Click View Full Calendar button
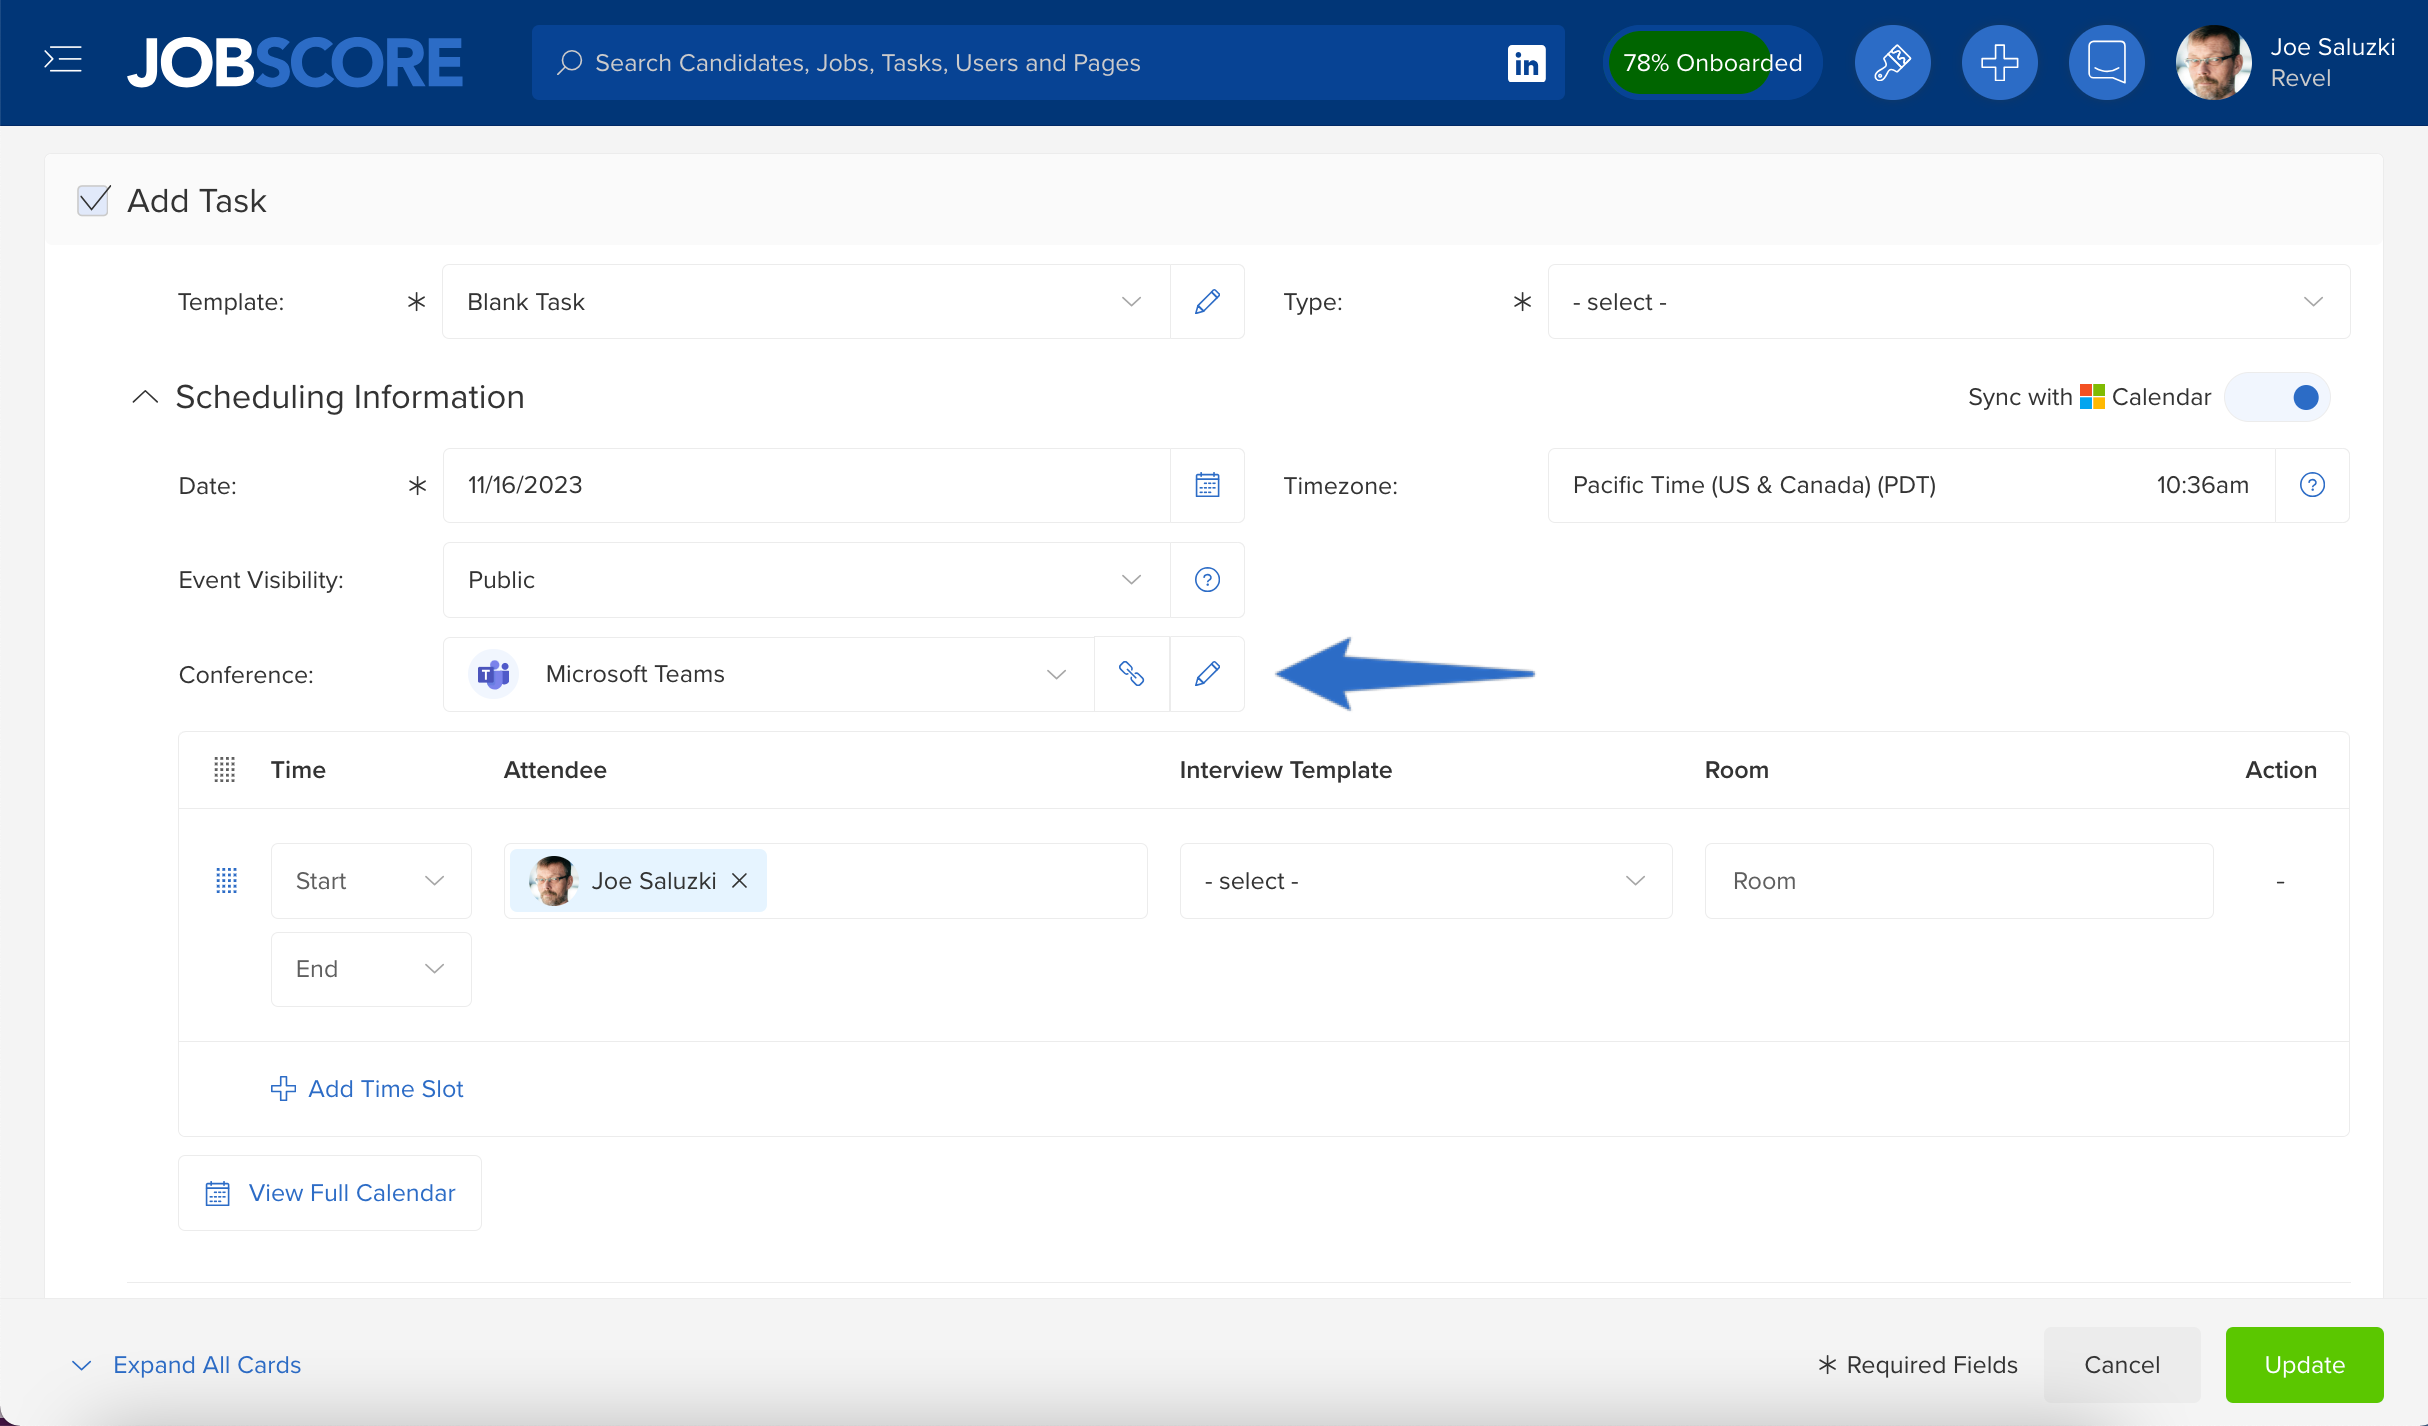Viewport: 2428px width, 1426px height. [x=330, y=1193]
